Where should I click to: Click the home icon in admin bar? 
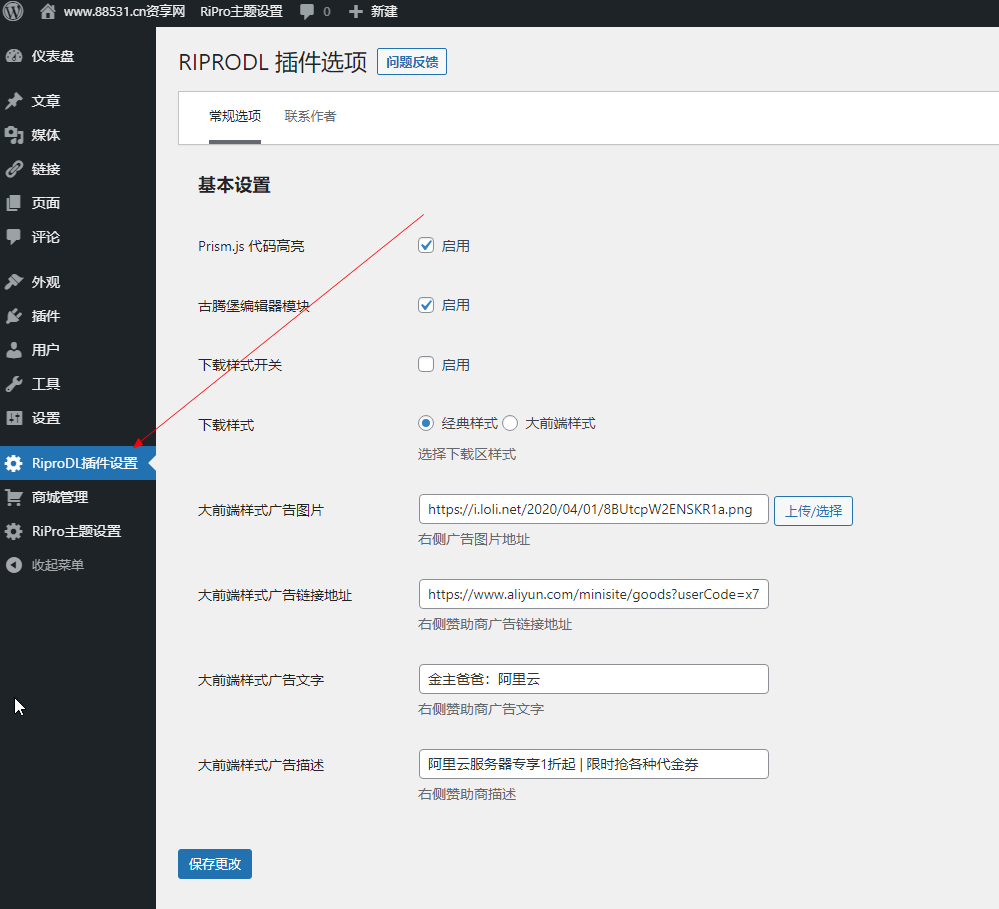[47, 11]
